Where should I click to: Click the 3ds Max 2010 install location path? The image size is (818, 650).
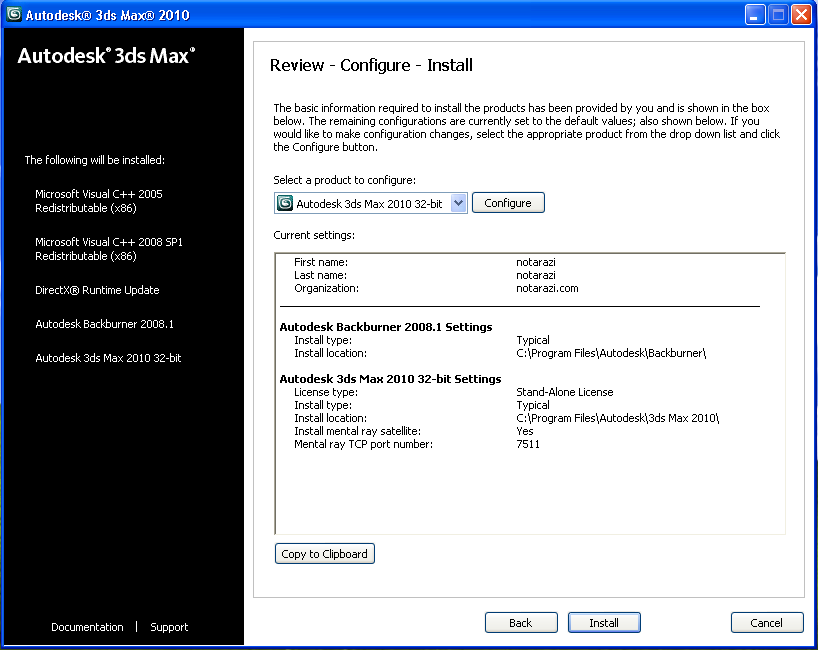[618, 418]
